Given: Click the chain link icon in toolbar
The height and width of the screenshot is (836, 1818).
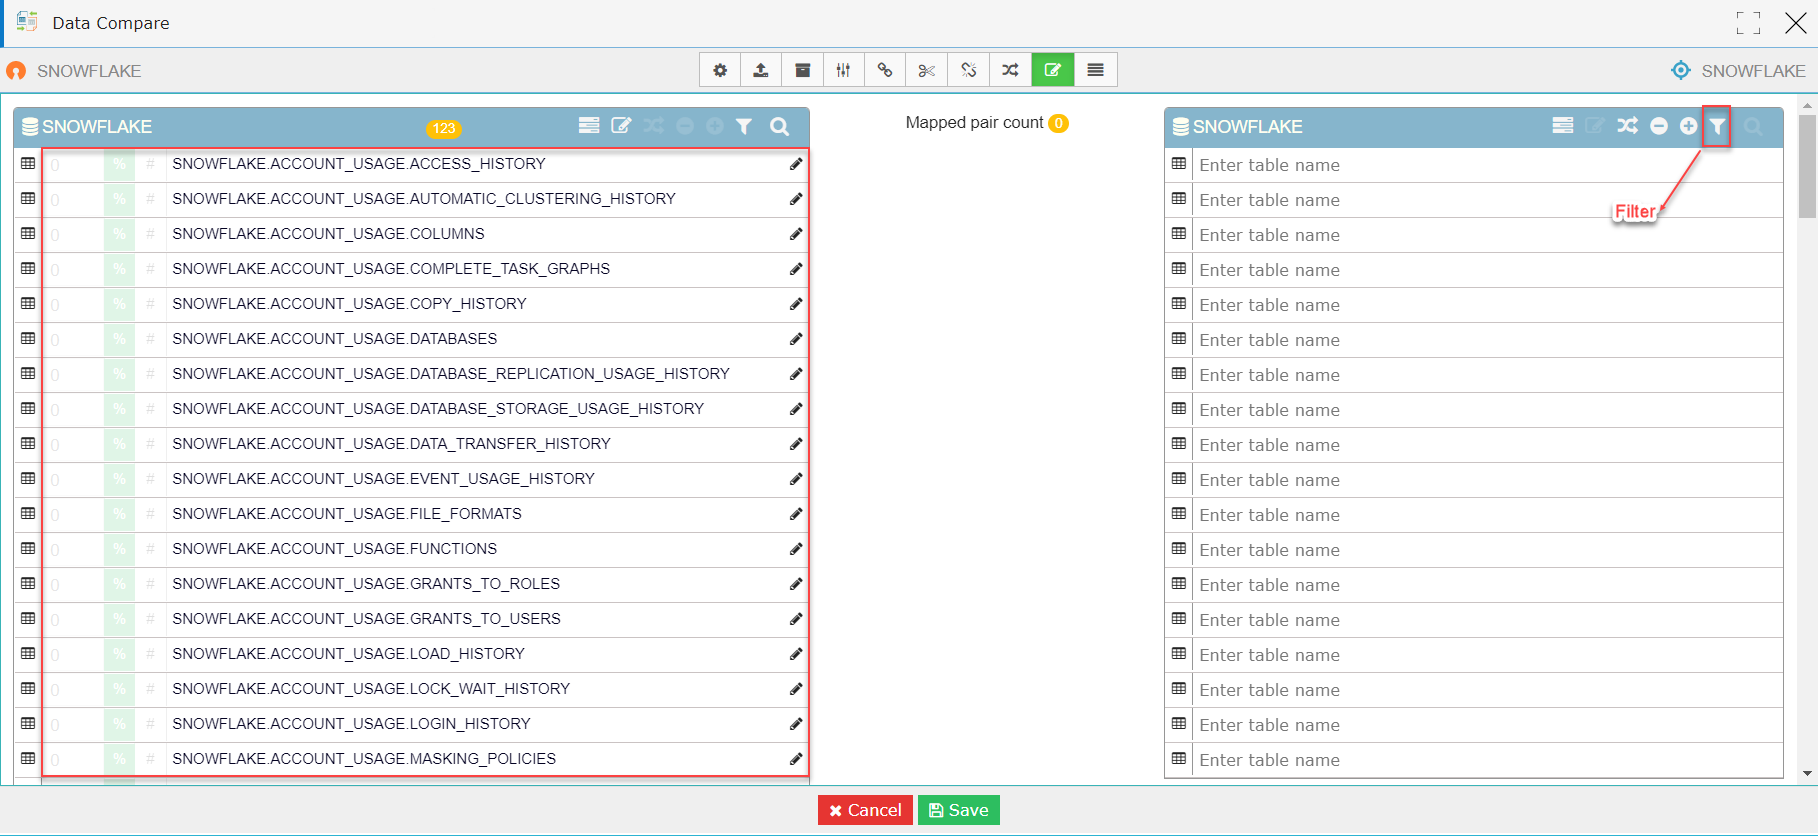Looking at the screenshot, I should (885, 70).
